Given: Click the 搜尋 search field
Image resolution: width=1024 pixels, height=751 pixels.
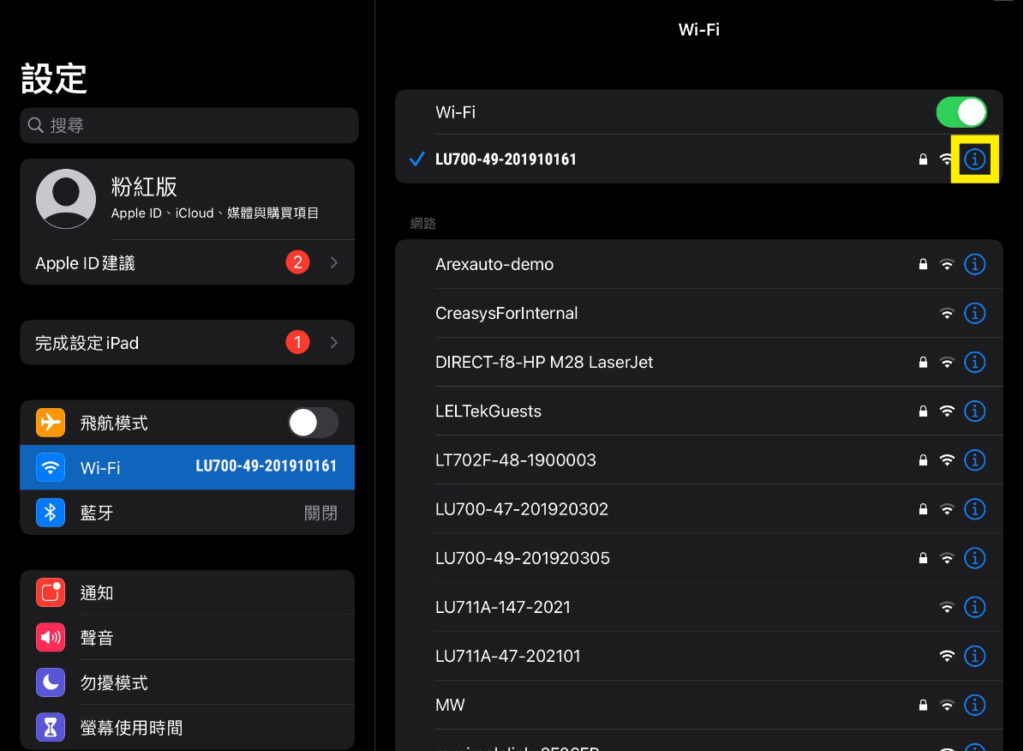Looking at the screenshot, I should 189,126.
